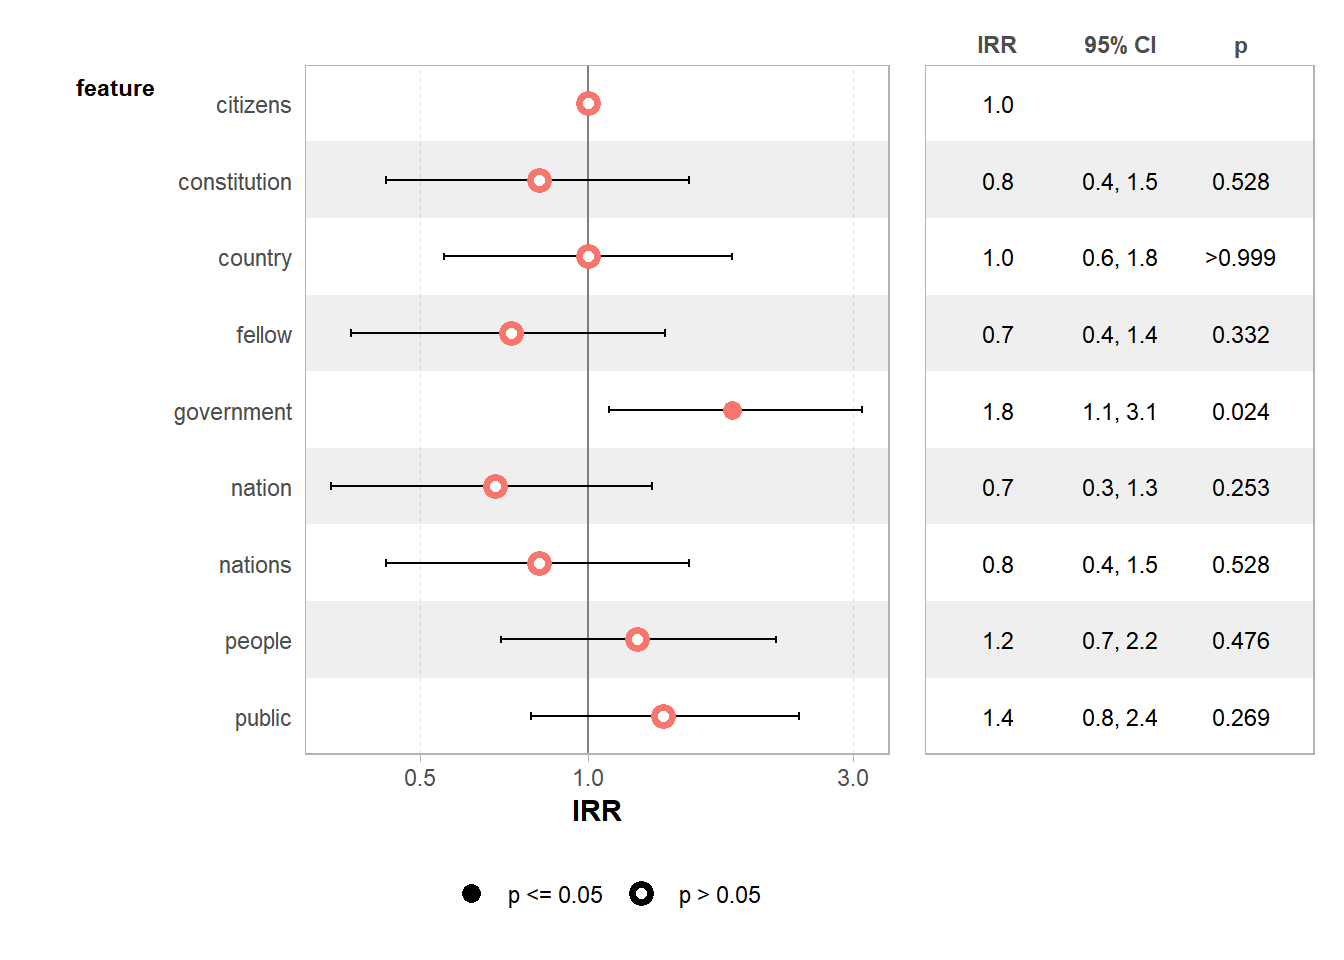
Task: Click the nations row hollow marker
Action: point(539,564)
